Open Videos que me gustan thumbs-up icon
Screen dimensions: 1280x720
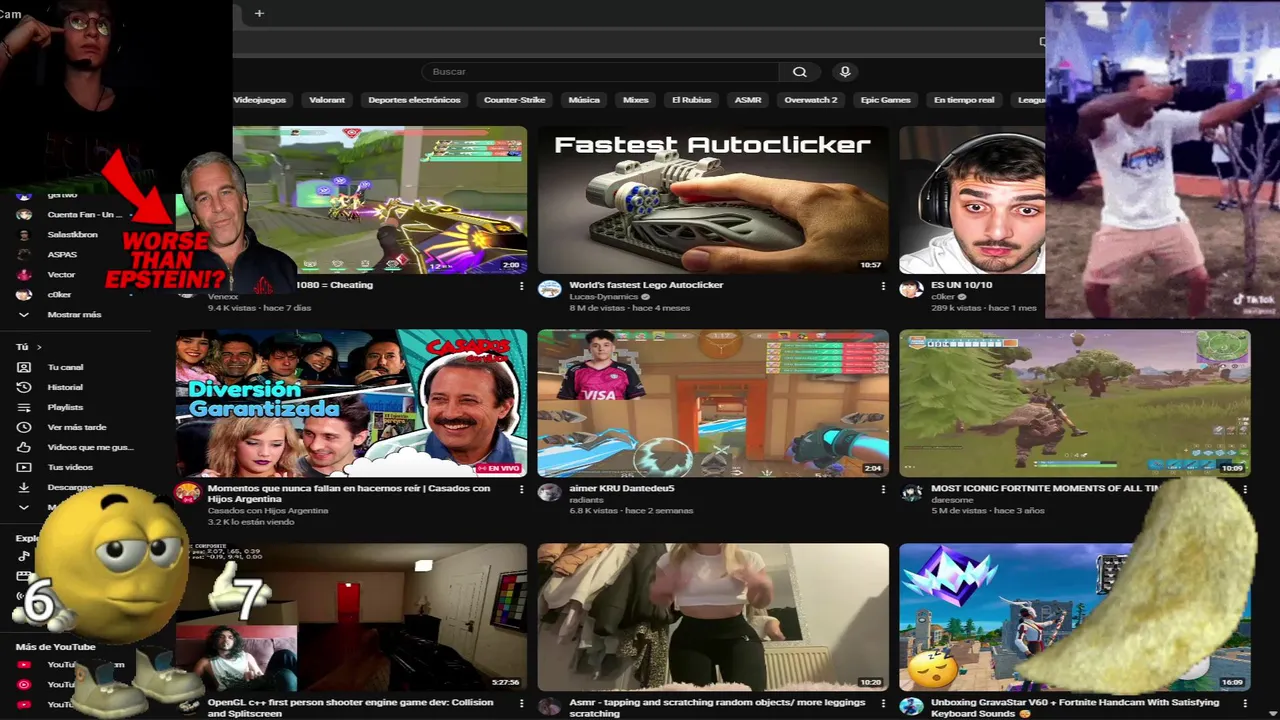point(24,447)
